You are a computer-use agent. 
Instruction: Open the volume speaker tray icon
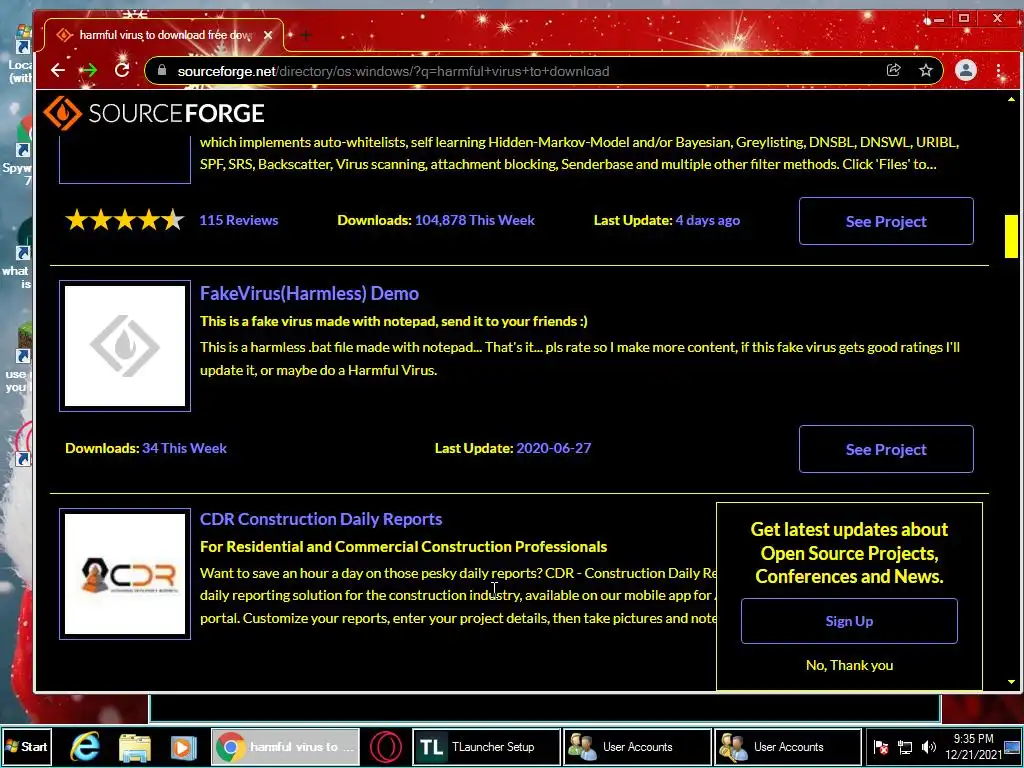[929, 747]
